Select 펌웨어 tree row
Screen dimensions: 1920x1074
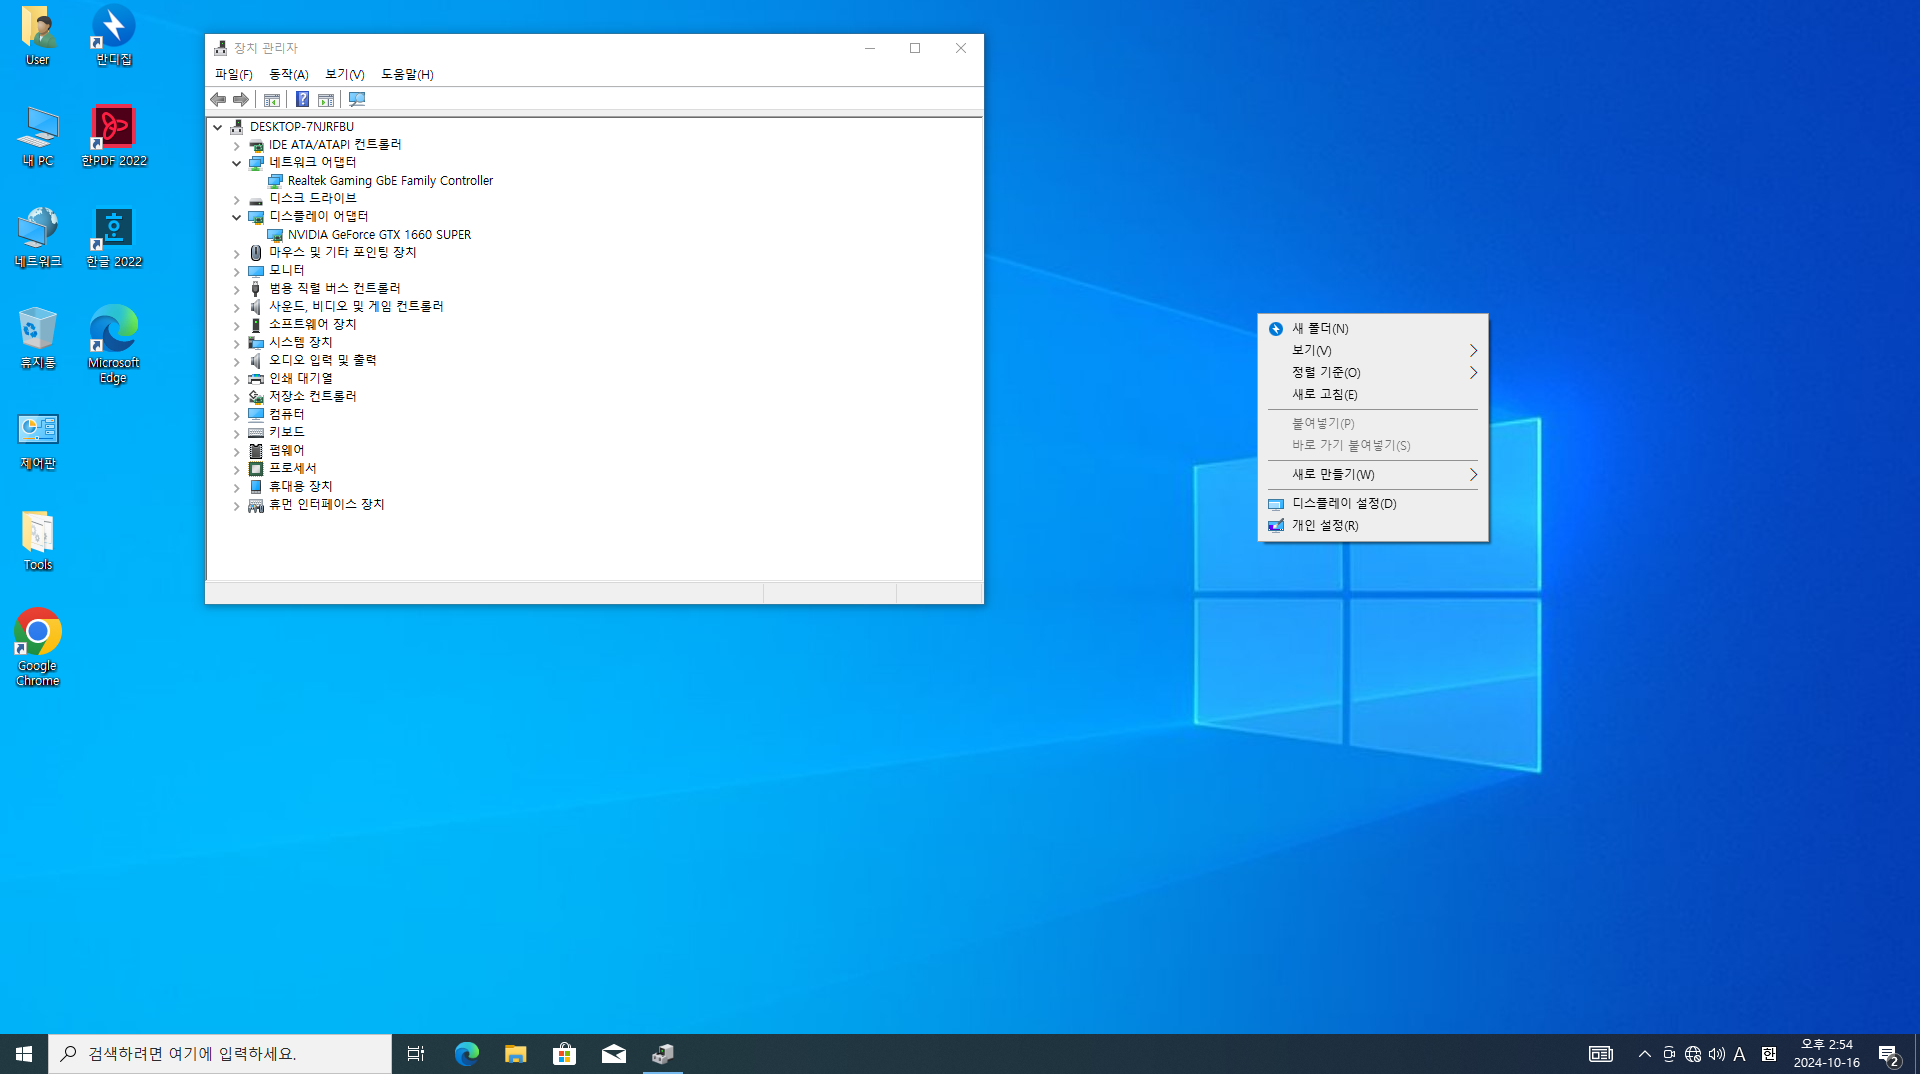point(286,450)
